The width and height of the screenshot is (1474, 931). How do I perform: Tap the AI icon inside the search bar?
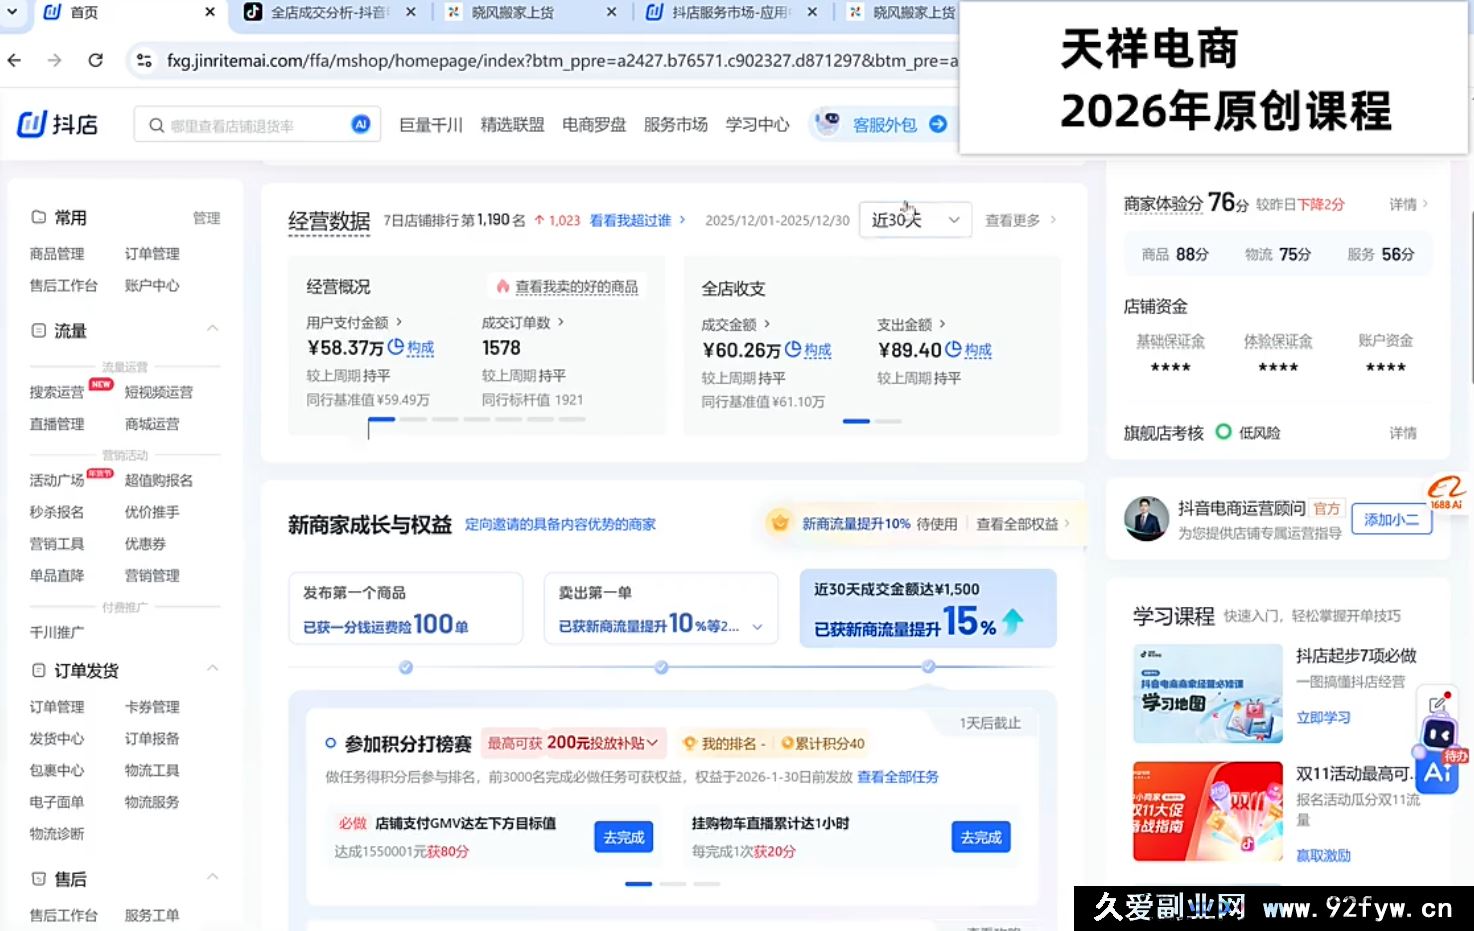(x=360, y=124)
